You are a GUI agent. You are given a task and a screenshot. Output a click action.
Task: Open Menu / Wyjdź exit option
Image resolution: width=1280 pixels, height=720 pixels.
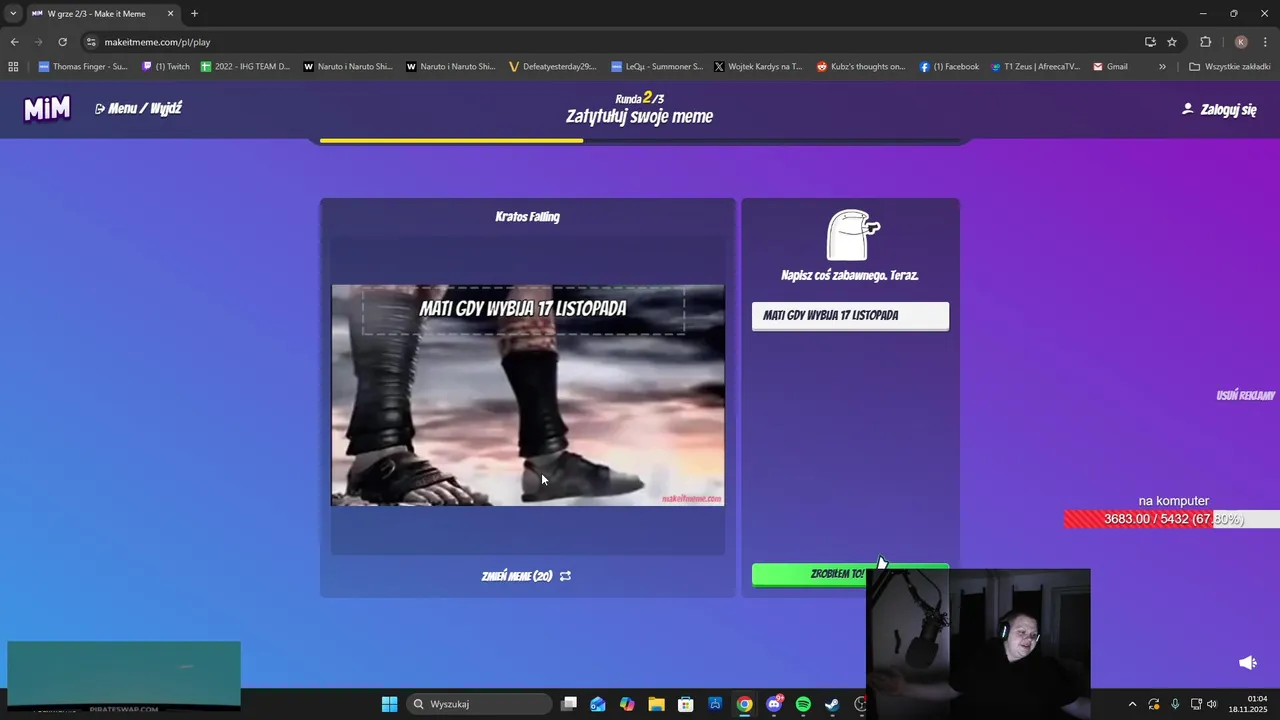point(138,108)
